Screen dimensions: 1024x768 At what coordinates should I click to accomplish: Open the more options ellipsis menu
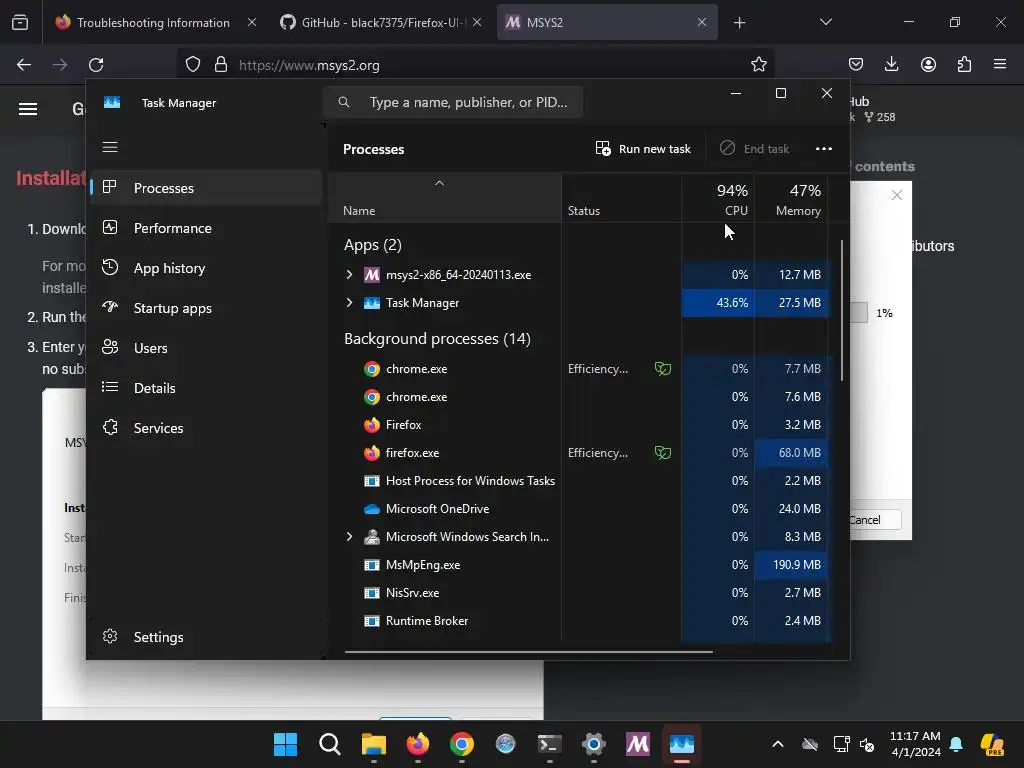(824, 149)
